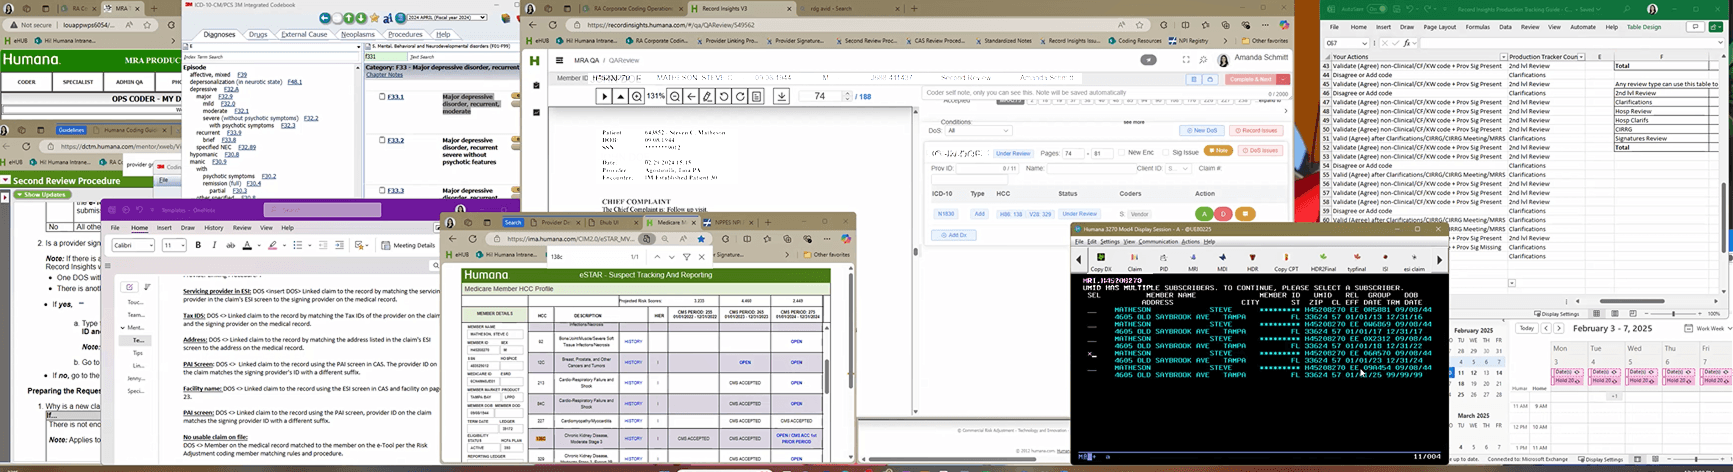Select the highlighter pen tool in viewer
Screen dimensions: 1733x472
[x=707, y=96]
